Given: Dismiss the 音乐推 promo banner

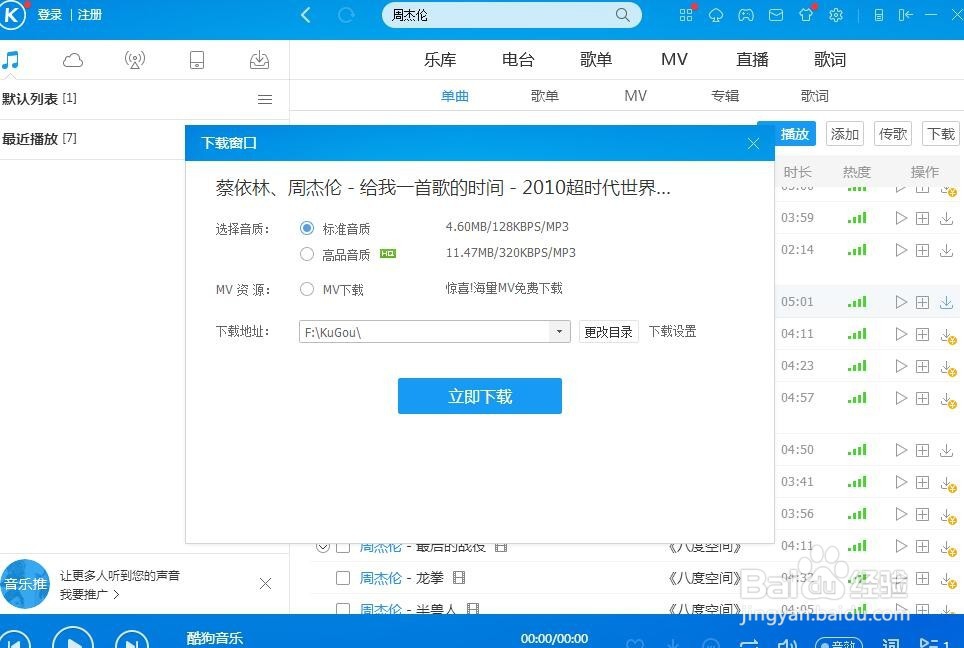Looking at the screenshot, I should [266, 583].
